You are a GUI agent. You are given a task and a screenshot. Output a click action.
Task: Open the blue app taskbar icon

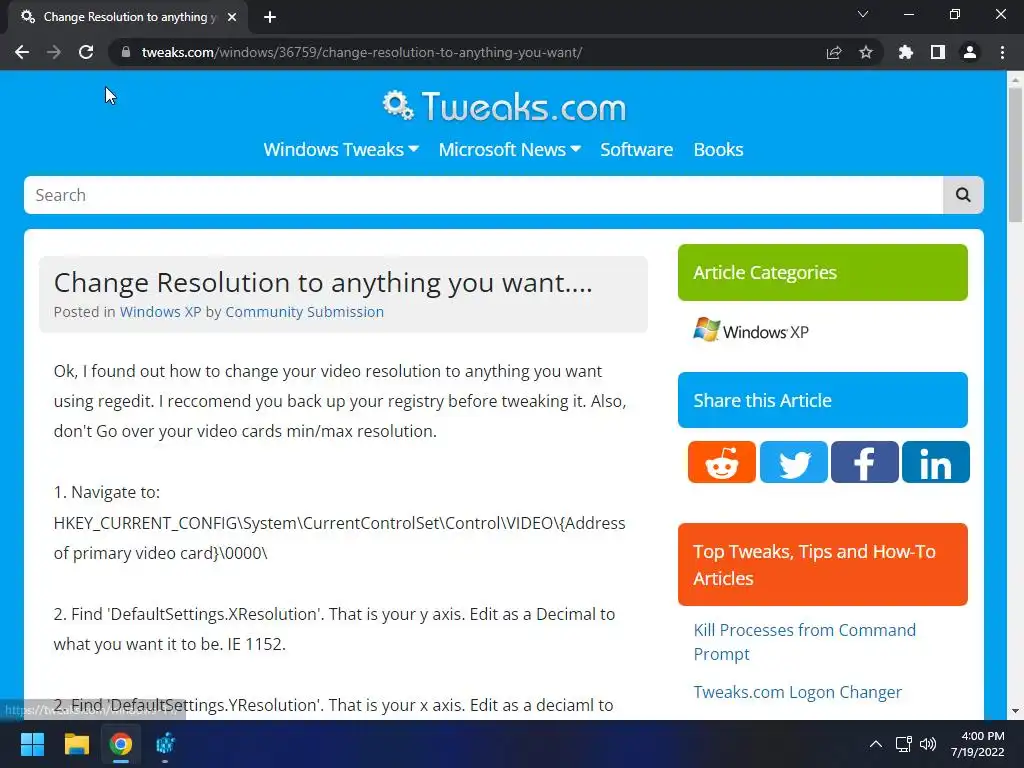tap(165, 744)
